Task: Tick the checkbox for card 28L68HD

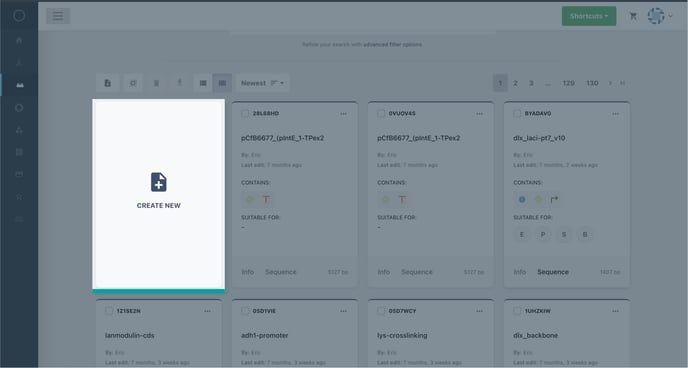Action: pyautogui.click(x=245, y=114)
